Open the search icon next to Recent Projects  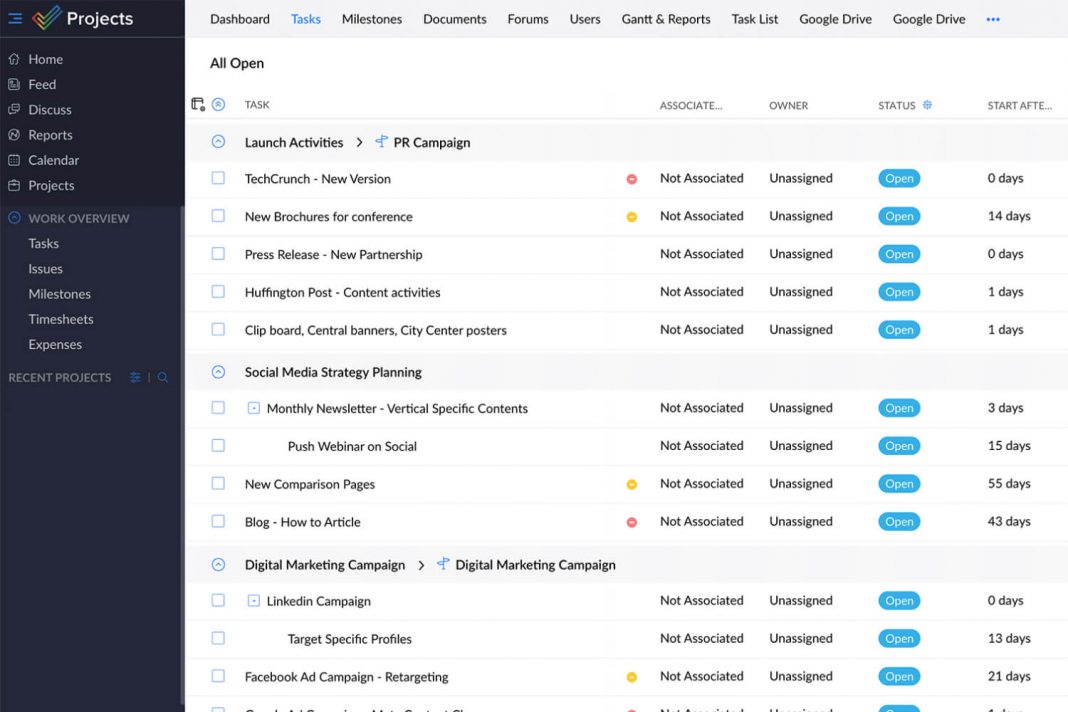[163, 377]
